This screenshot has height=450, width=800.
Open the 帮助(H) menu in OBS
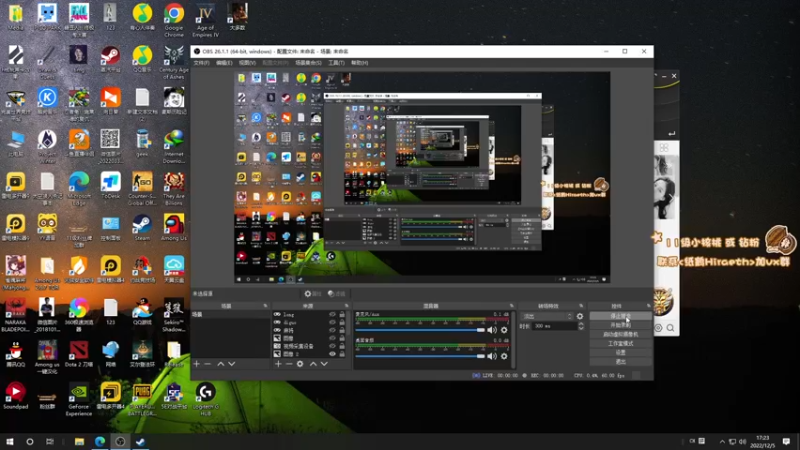click(359, 63)
